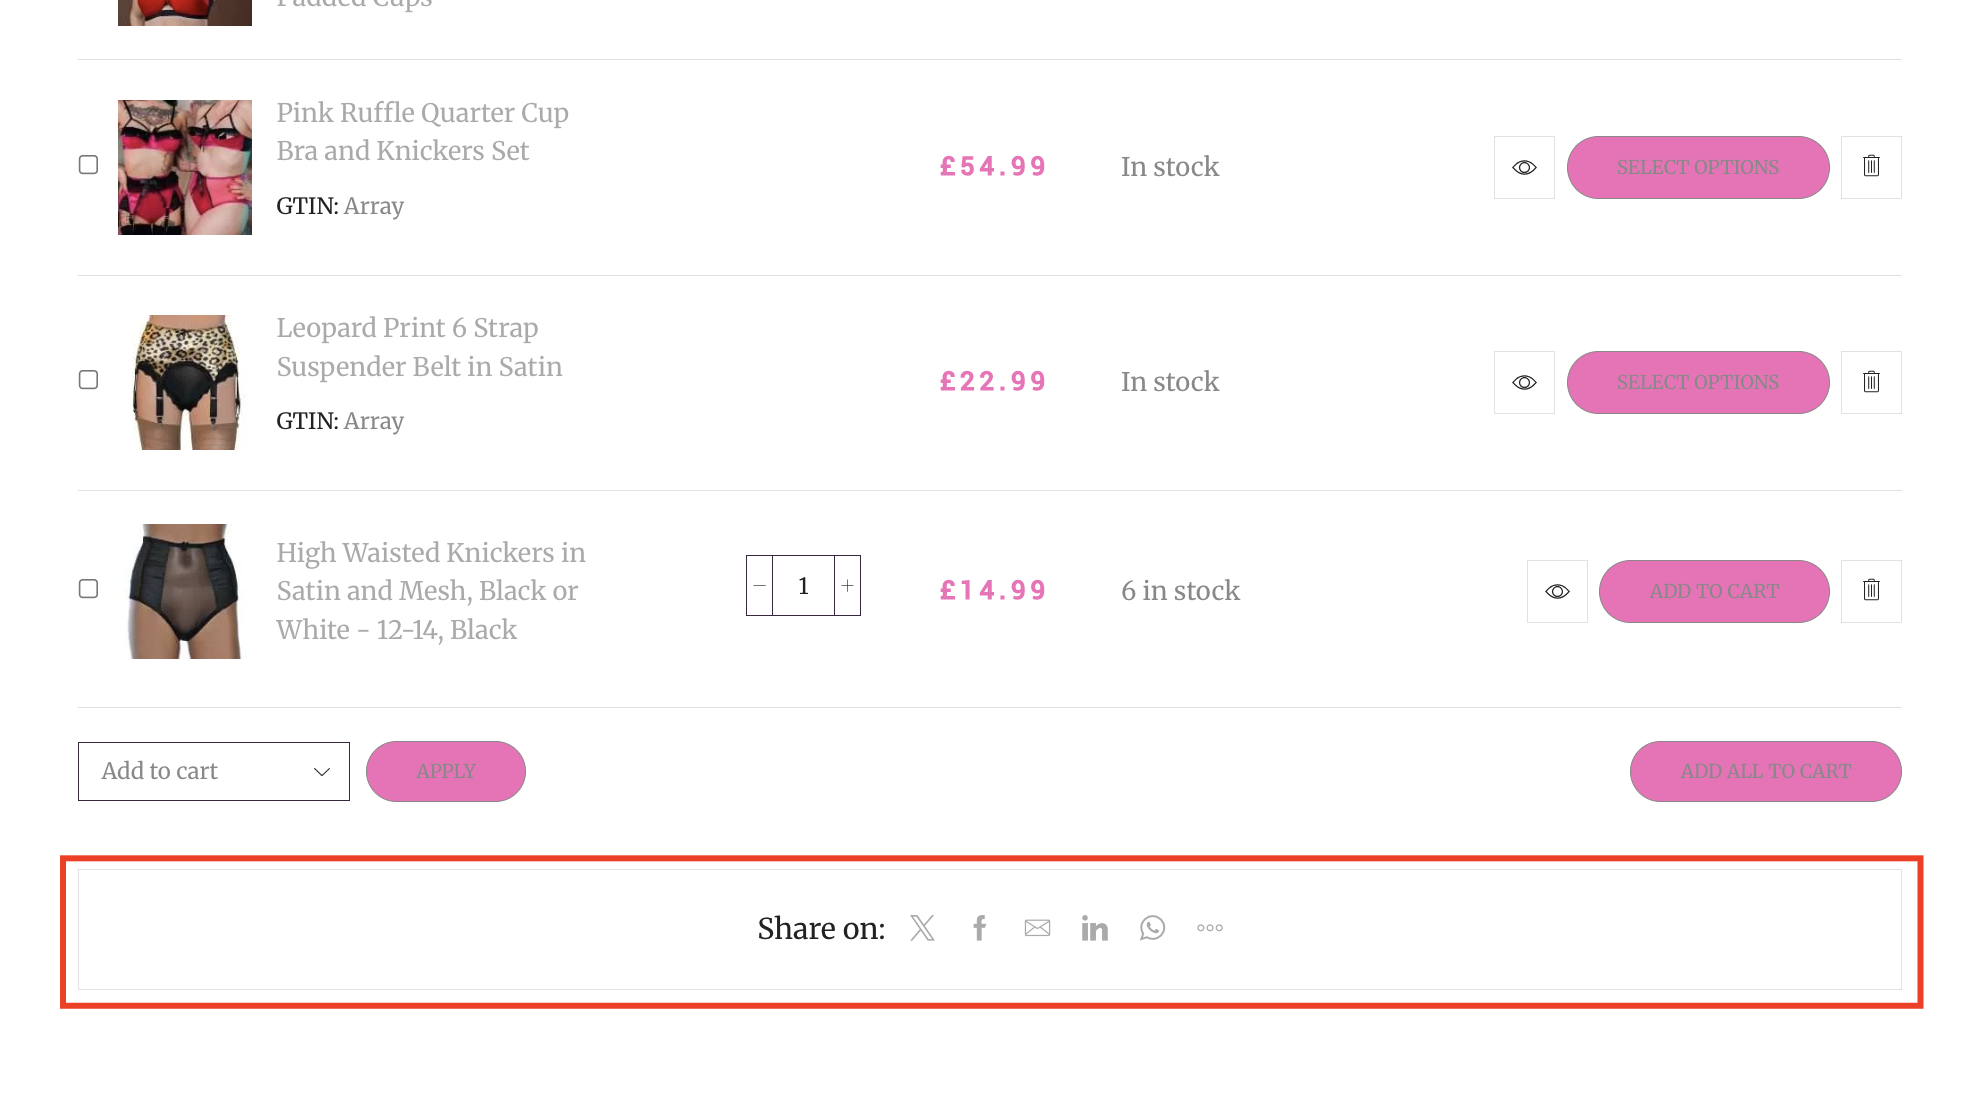Share wishlist on Facebook
Viewport: 1964px width, 1112px height.
click(980, 928)
